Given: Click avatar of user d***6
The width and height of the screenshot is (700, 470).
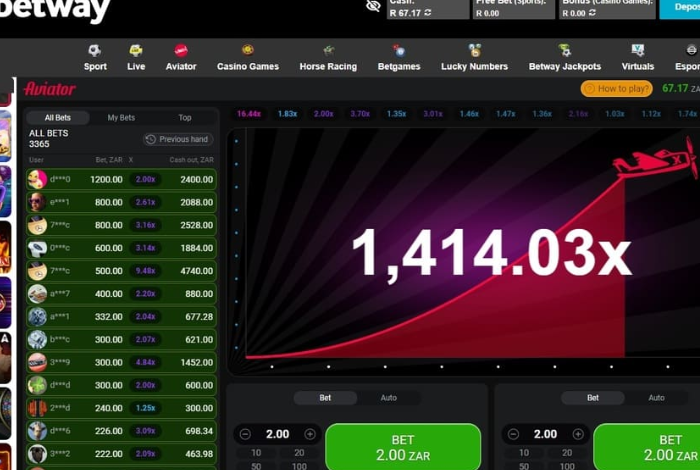Looking at the screenshot, I should click(37, 431).
